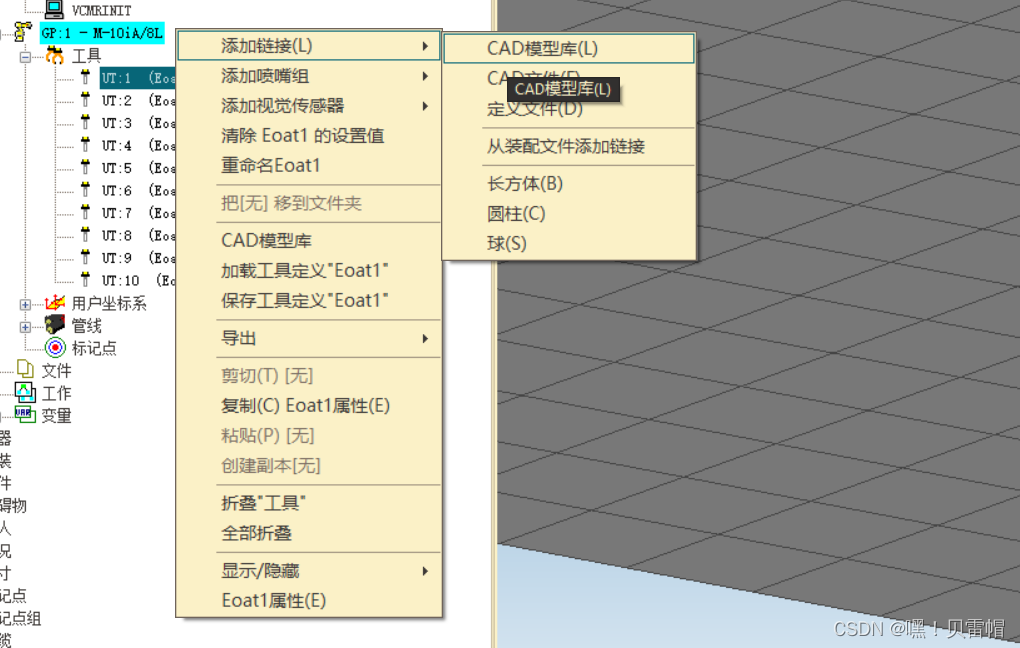Click the 文件 files icon
This screenshot has width=1020, height=648.
point(25,370)
